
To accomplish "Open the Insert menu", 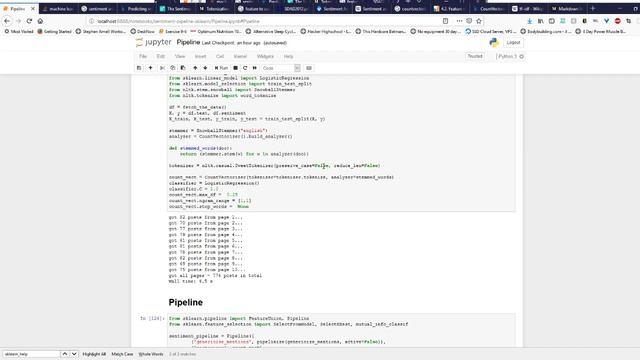I will 200,56.
